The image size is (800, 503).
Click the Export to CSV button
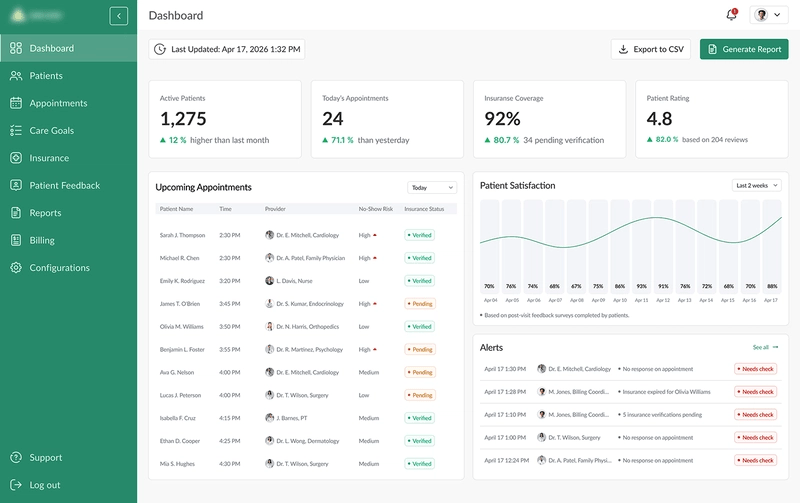click(651, 49)
